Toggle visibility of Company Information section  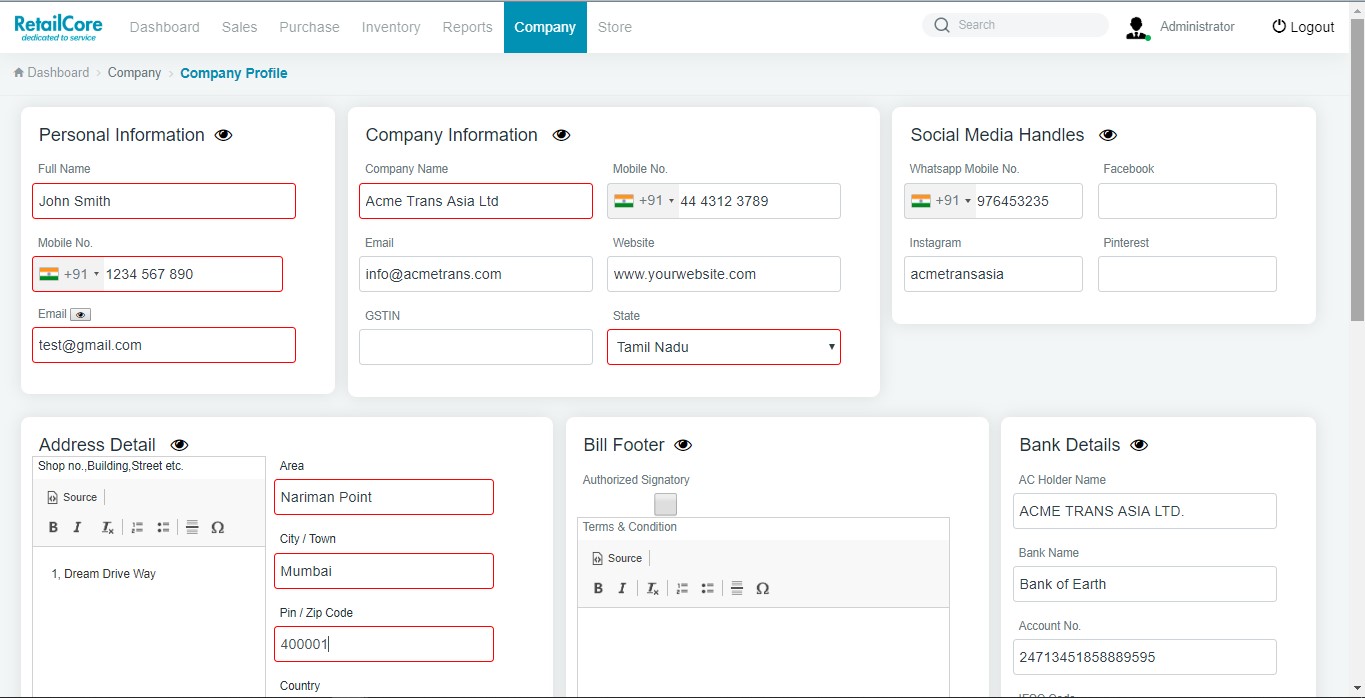[562, 135]
